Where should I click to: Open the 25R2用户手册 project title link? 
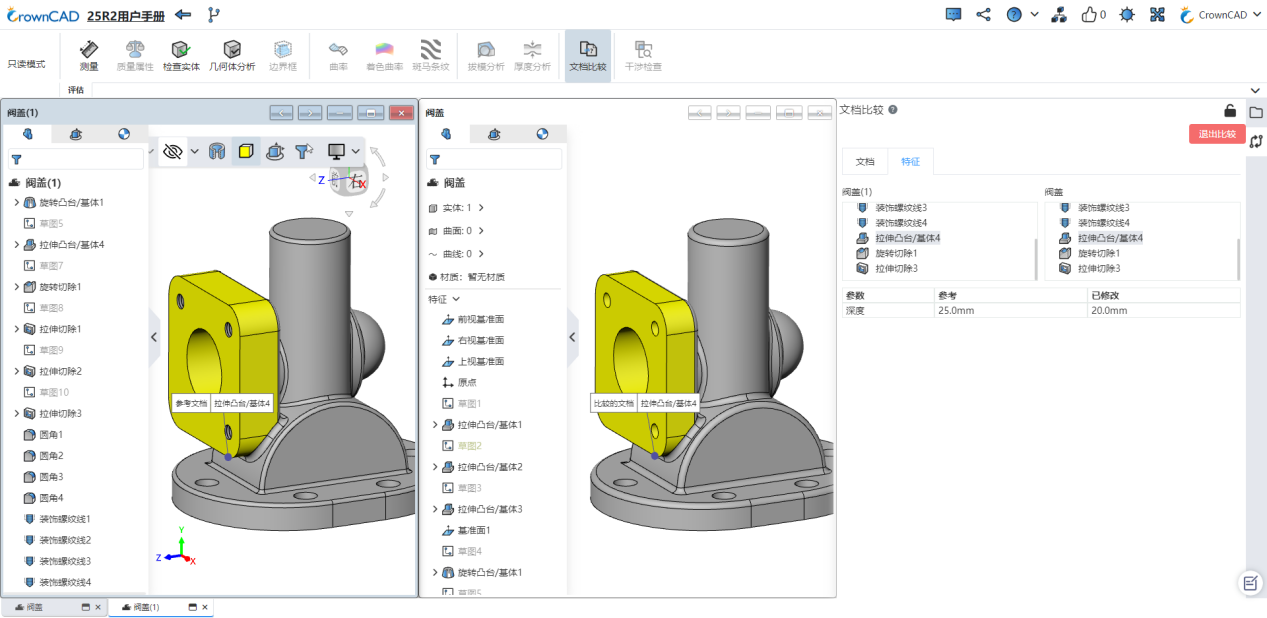[127, 15]
